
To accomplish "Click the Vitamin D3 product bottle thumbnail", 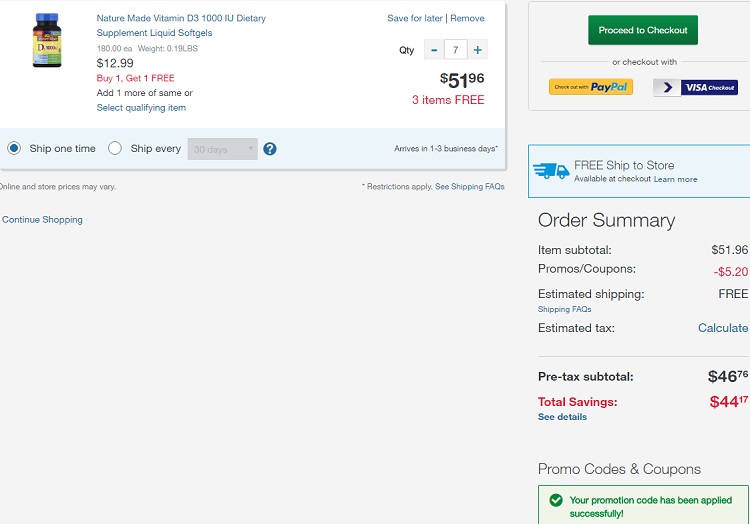I will [47, 41].
